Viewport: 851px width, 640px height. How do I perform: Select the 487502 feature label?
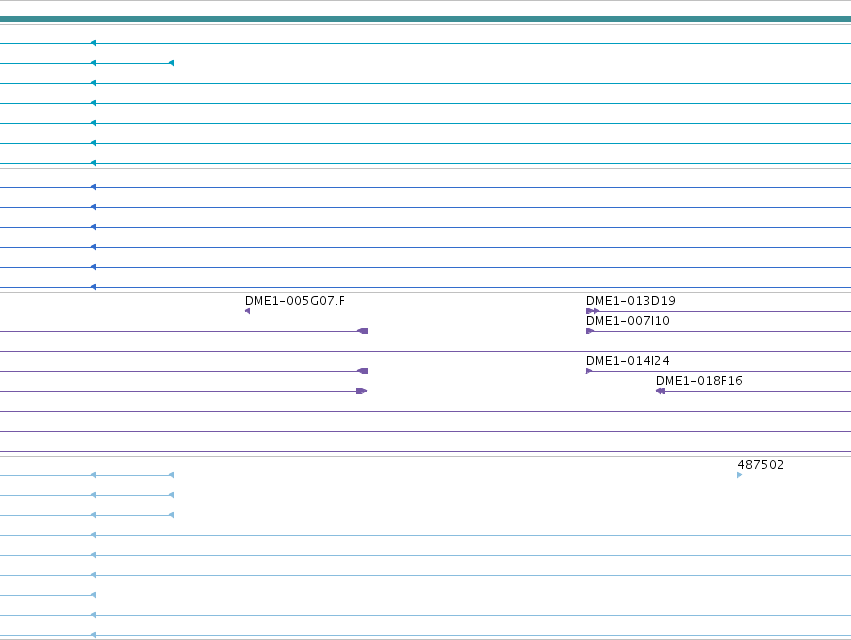(x=760, y=465)
